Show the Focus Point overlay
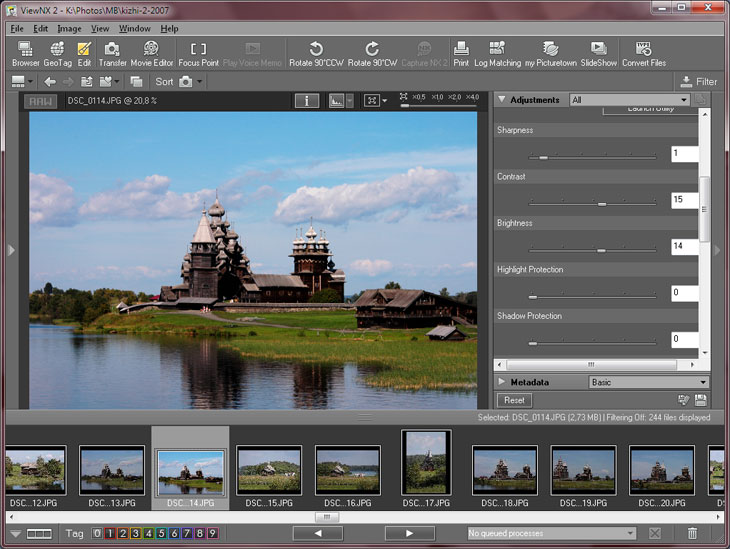Screen dimensions: 730x549 [x=198, y=54]
